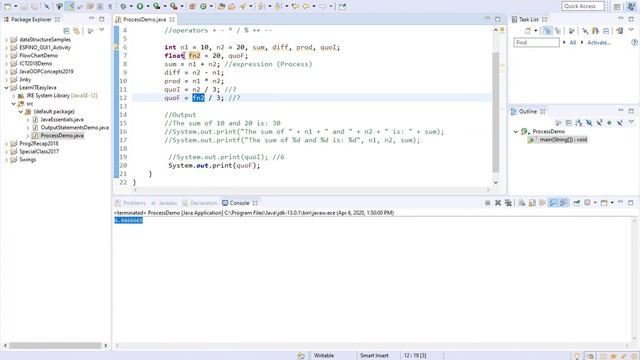The height and width of the screenshot is (360, 640).
Task: Click the green New Java Class icon
Action: pos(203,6)
